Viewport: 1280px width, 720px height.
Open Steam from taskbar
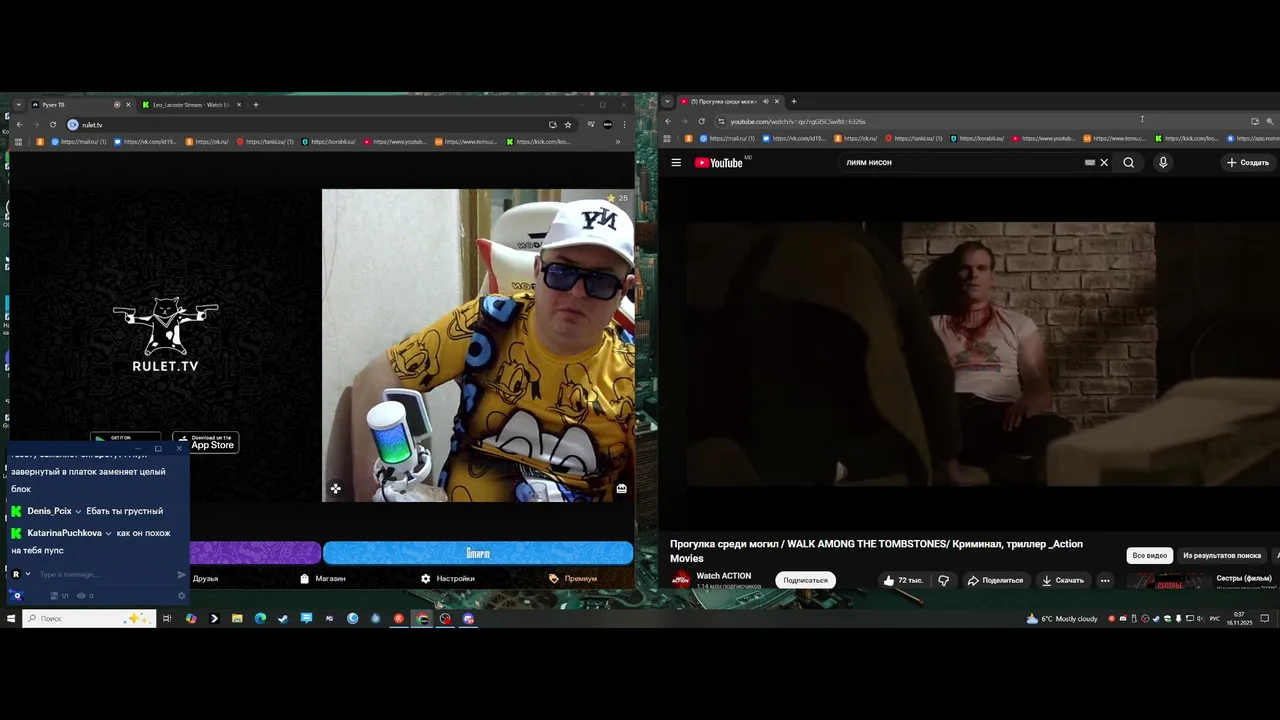(283, 619)
